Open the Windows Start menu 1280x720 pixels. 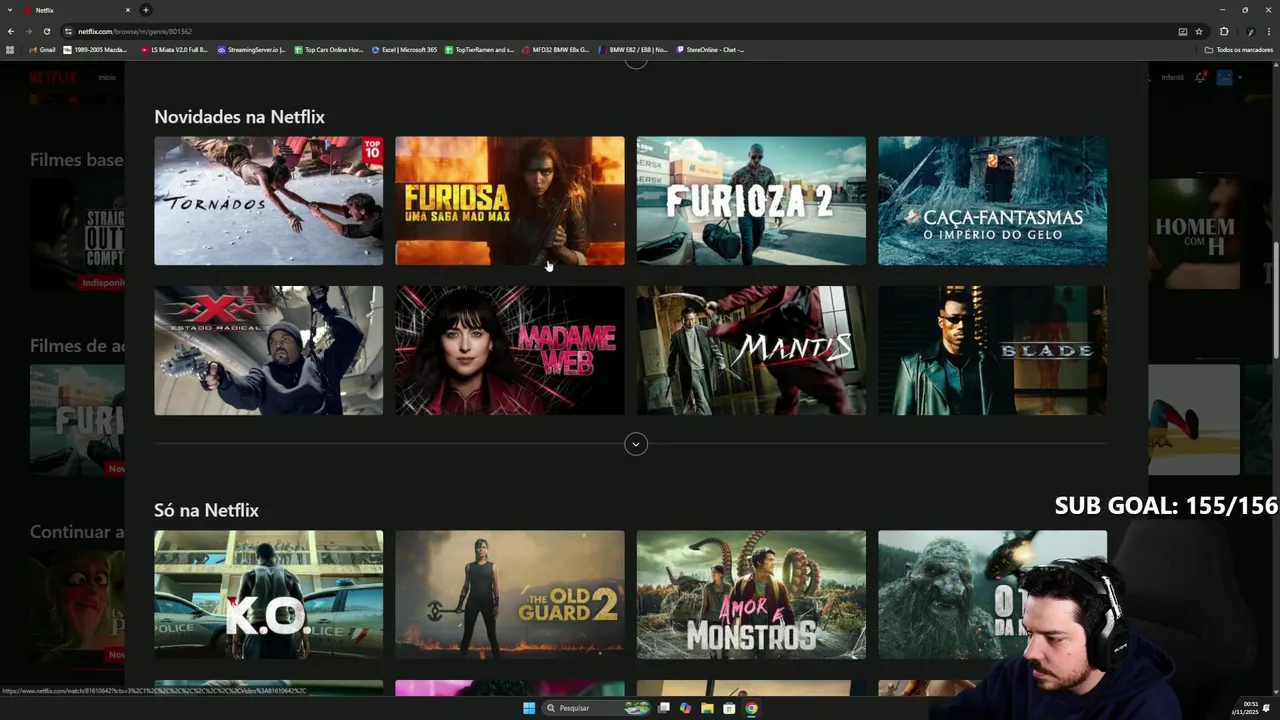(529, 708)
